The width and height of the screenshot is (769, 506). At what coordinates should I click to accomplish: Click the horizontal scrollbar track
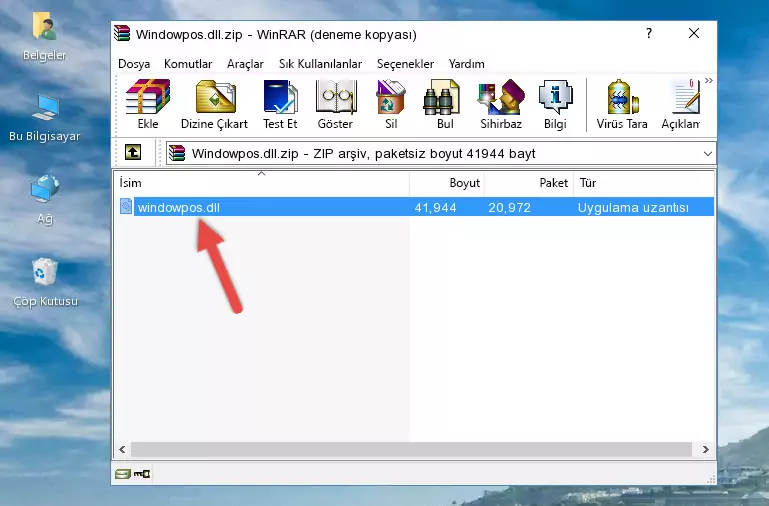click(x=411, y=449)
